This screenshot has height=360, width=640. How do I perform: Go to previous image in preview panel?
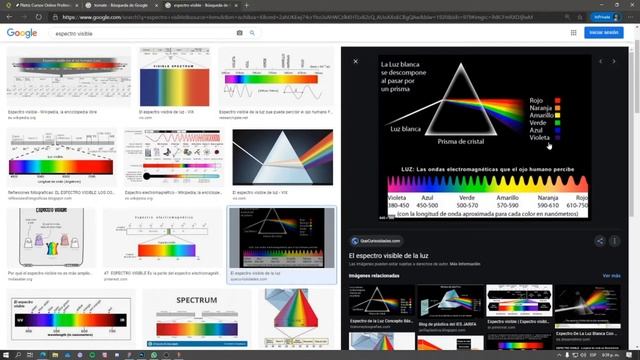600,61
